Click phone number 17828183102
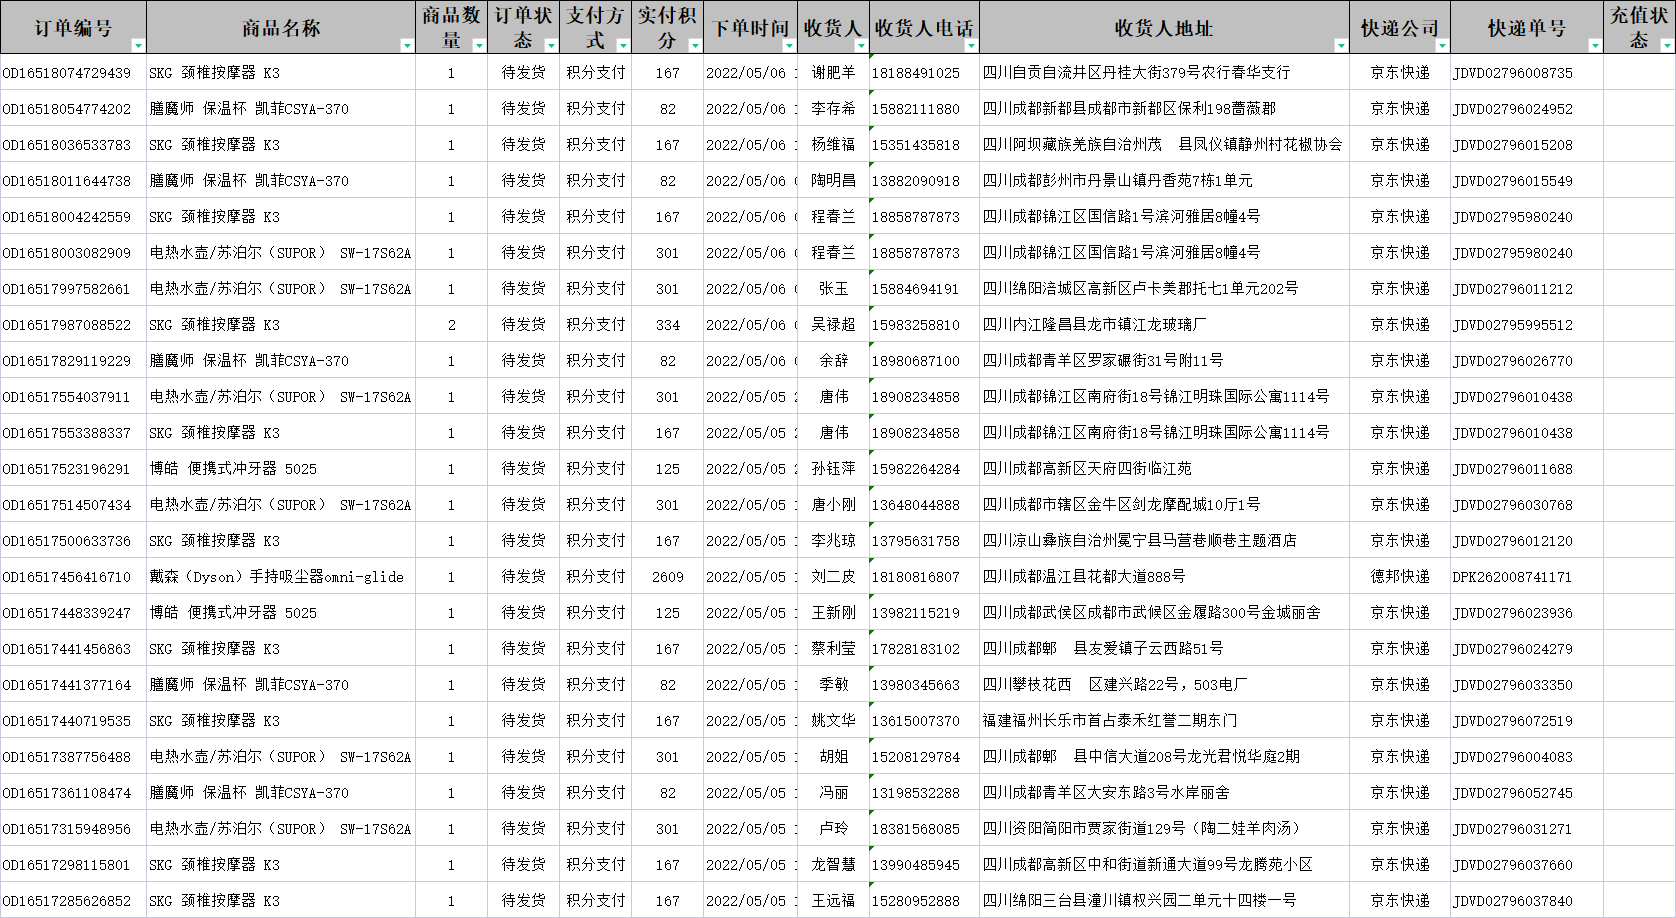 click(924, 649)
